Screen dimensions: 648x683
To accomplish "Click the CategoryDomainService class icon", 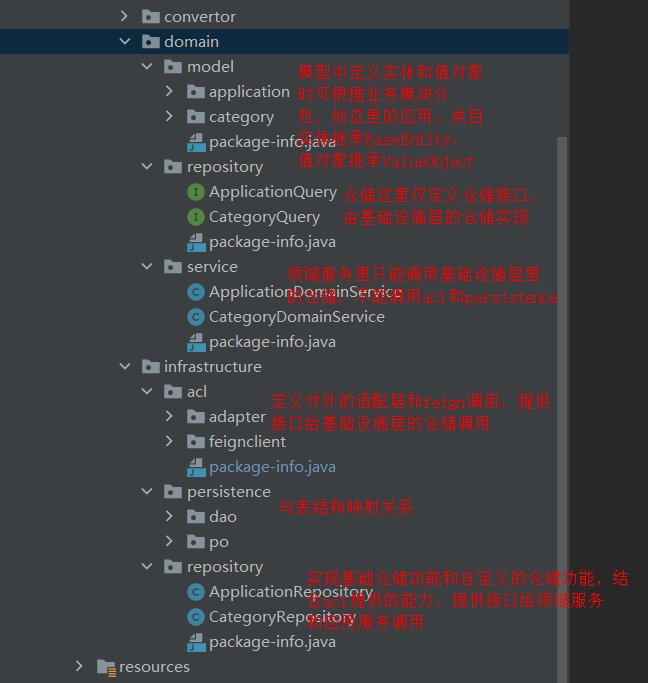I will point(196,317).
